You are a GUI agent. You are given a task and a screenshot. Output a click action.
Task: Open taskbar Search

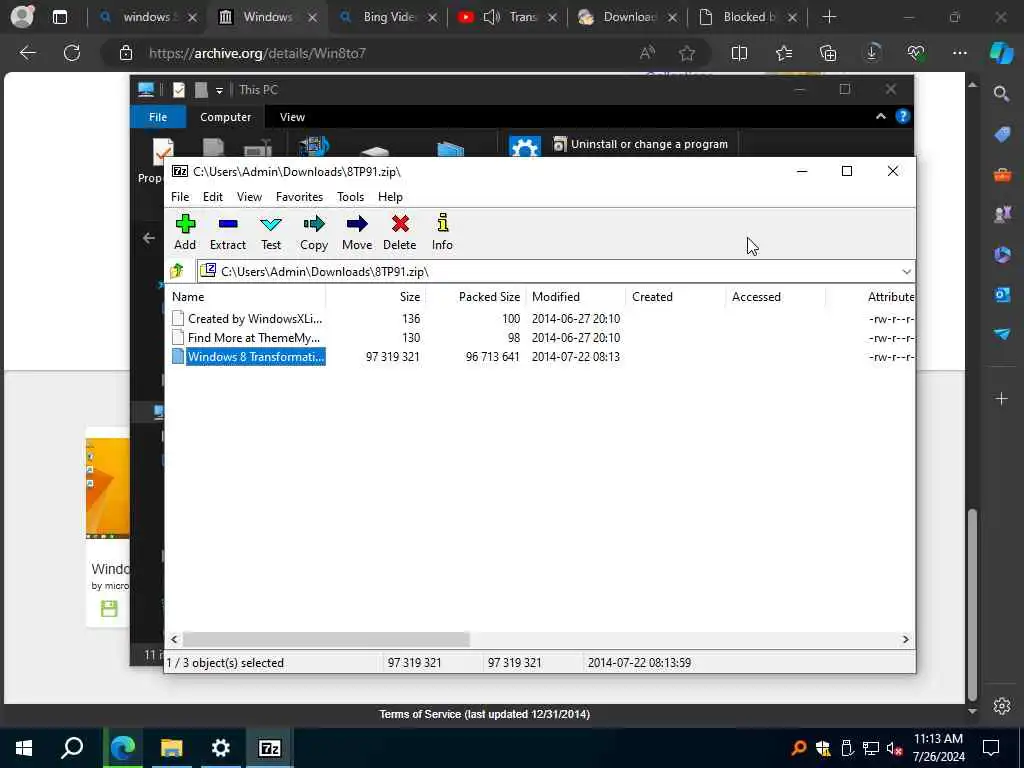pos(72,748)
